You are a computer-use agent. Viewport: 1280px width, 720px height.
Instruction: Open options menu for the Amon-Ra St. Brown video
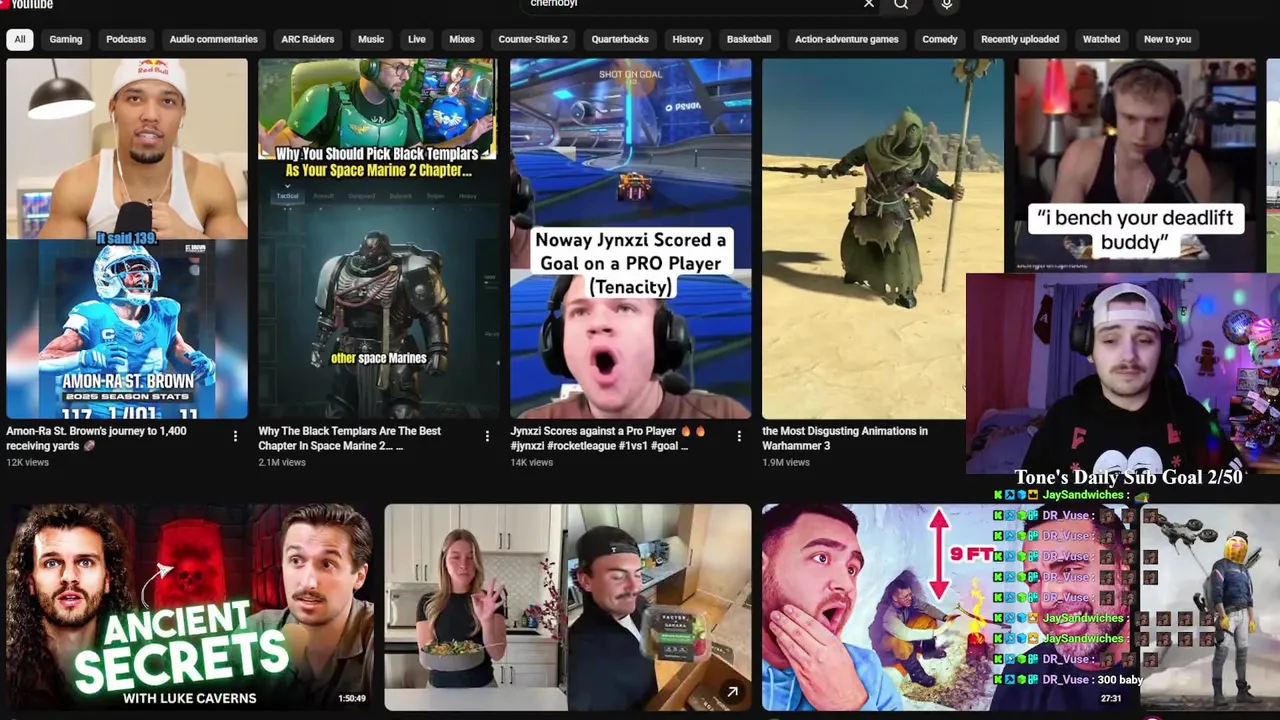click(x=235, y=436)
